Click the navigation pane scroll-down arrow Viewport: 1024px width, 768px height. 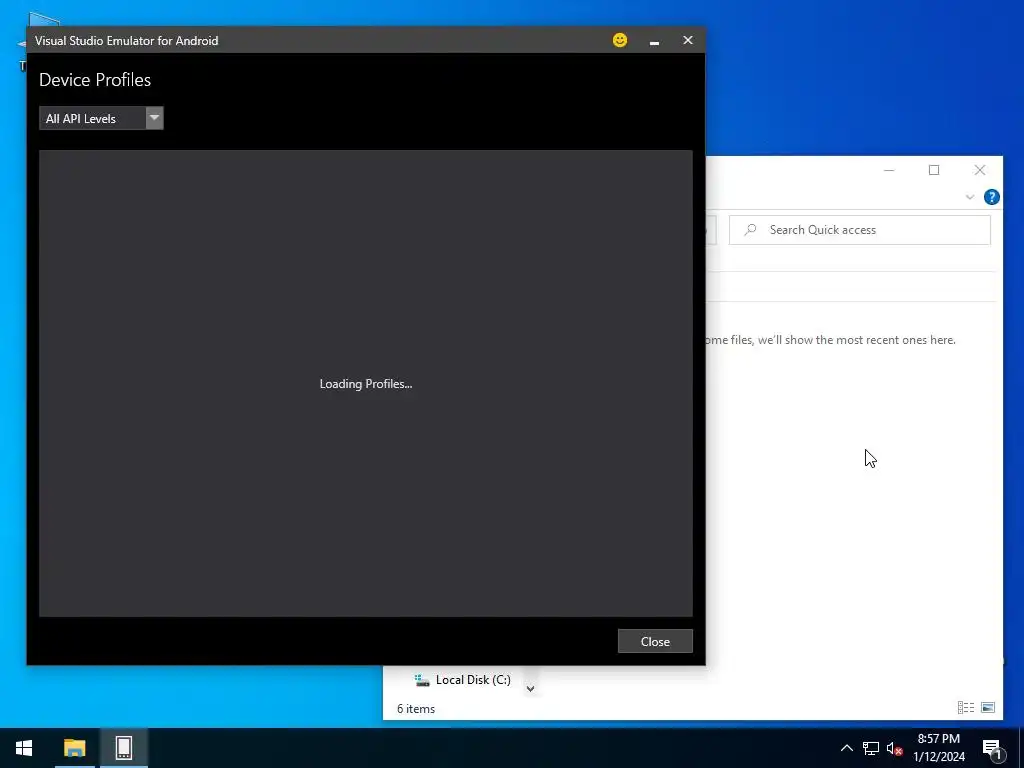[x=530, y=688]
